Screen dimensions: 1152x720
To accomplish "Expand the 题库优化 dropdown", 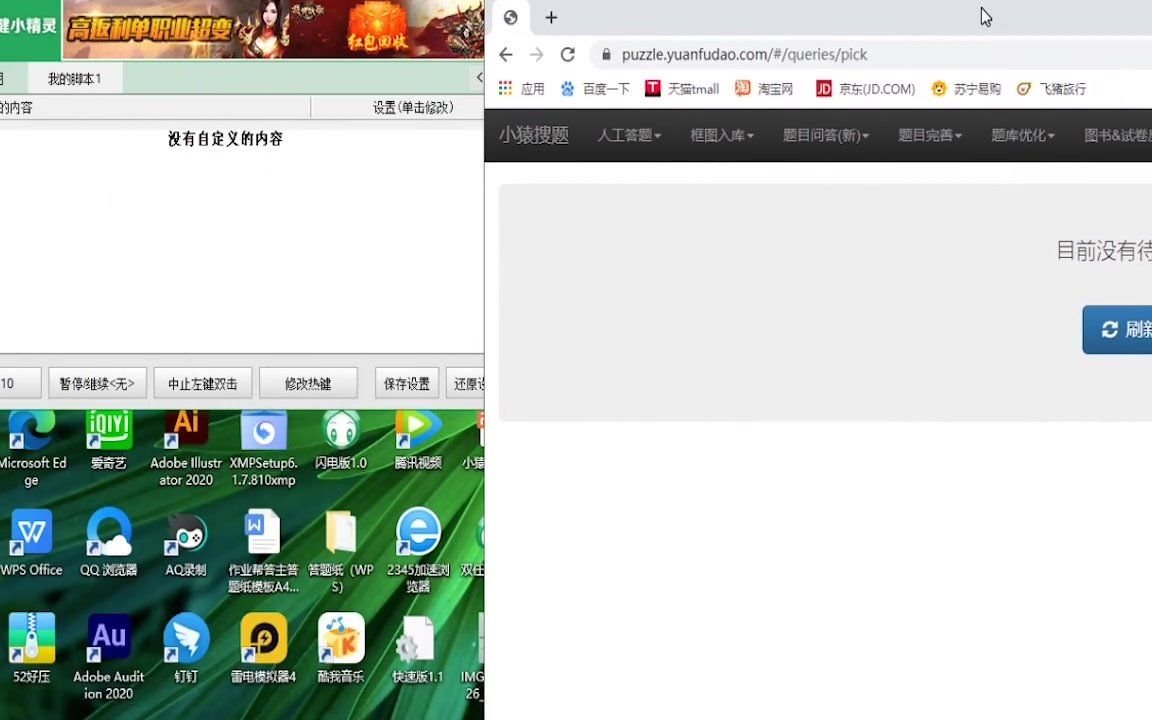I will point(1021,135).
